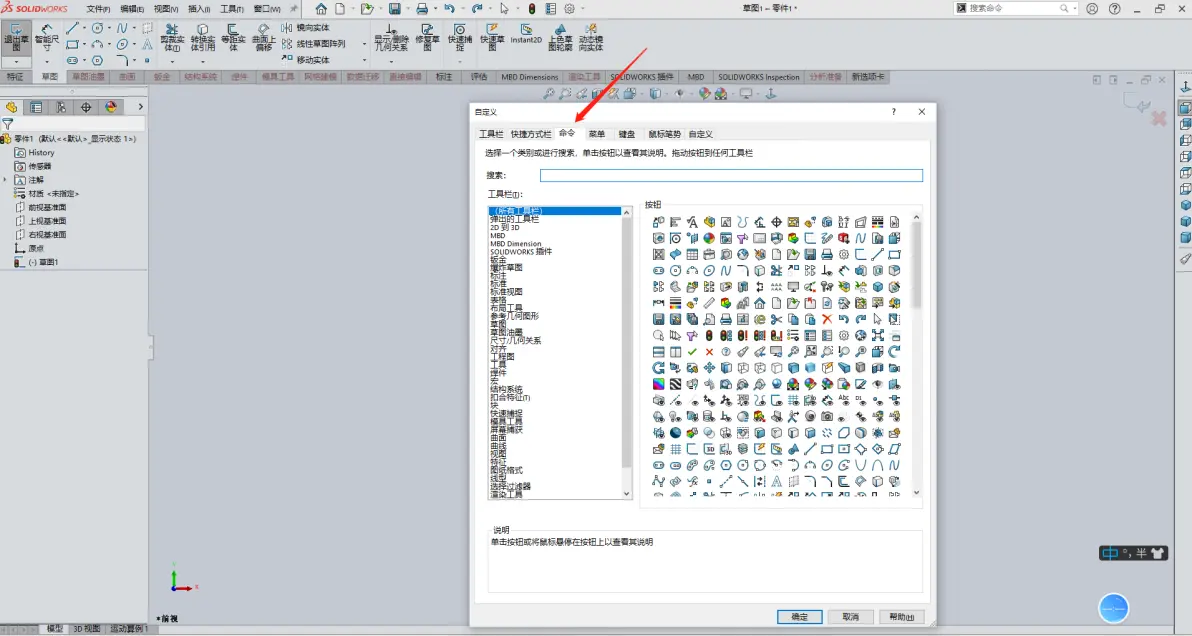
Task: Open the PropertyManager tab icon
Action: click(36, 107)
